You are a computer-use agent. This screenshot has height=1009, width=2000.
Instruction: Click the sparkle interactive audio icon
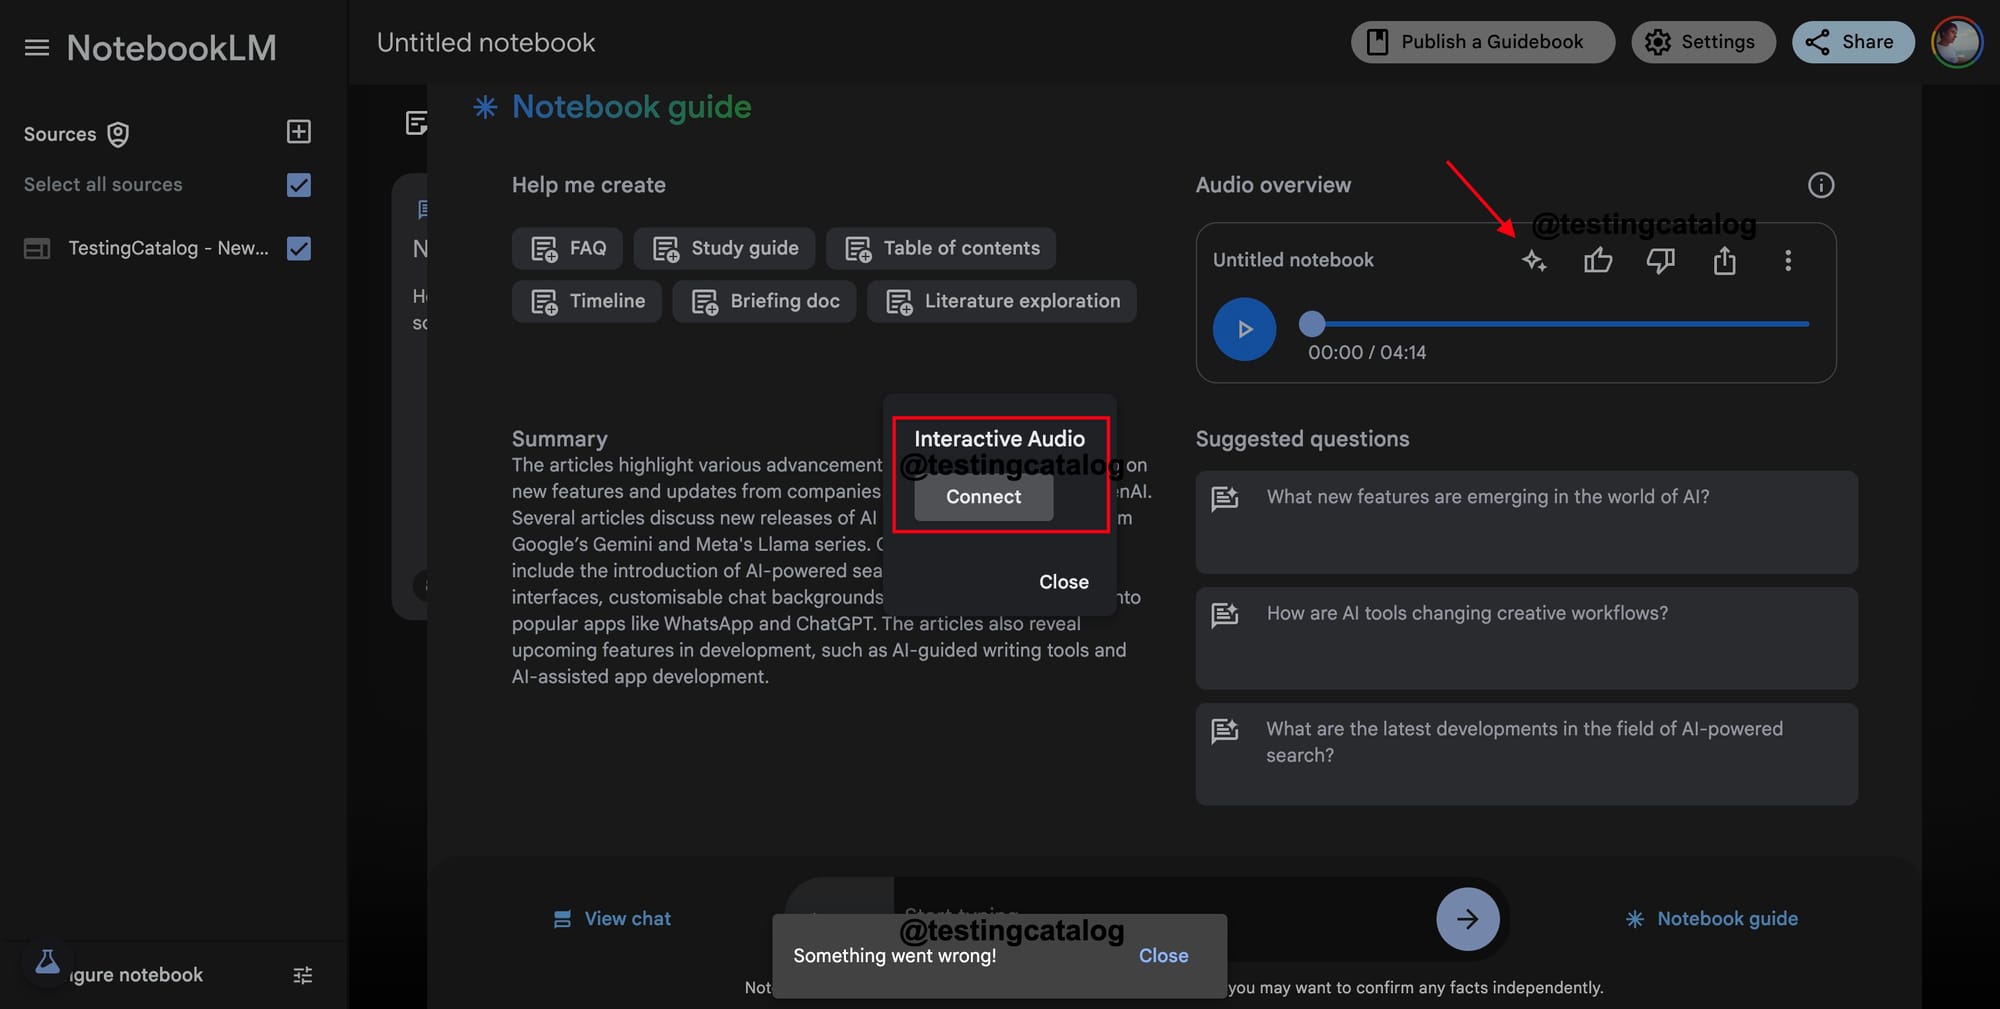coord(1534,261)
